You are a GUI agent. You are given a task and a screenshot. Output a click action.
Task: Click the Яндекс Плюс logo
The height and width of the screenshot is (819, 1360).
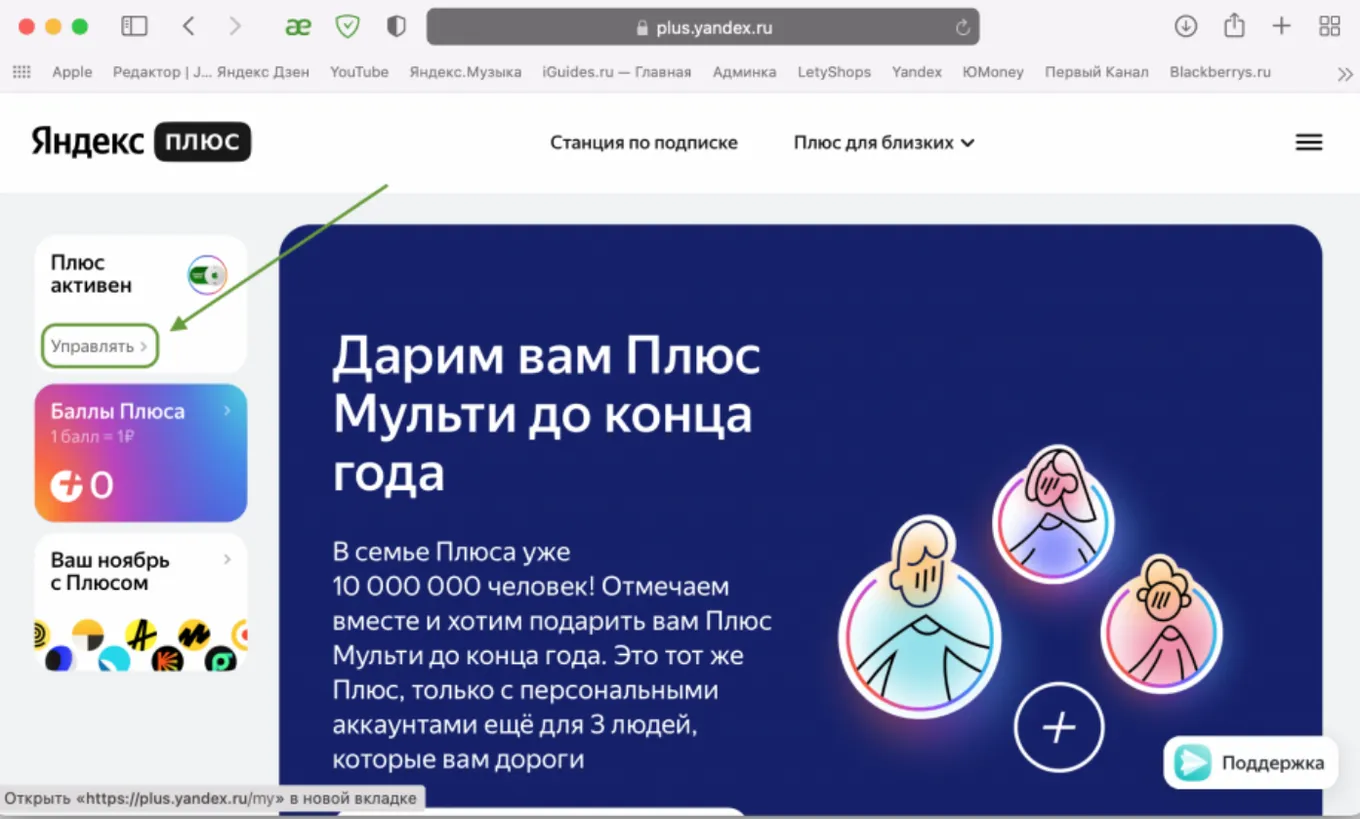click(141, 142)
